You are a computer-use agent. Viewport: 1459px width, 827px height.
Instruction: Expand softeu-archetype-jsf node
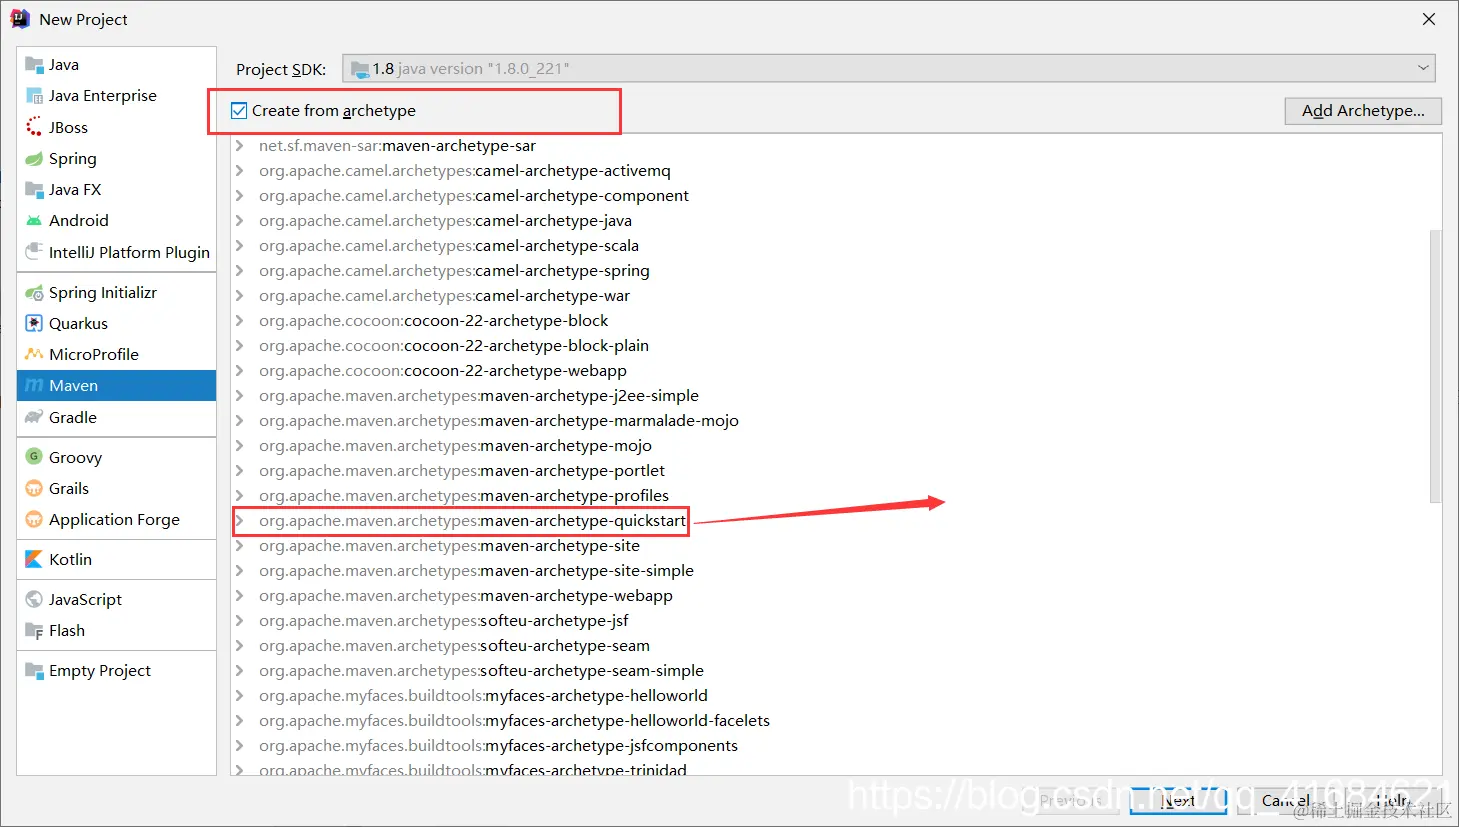[240, 620]
